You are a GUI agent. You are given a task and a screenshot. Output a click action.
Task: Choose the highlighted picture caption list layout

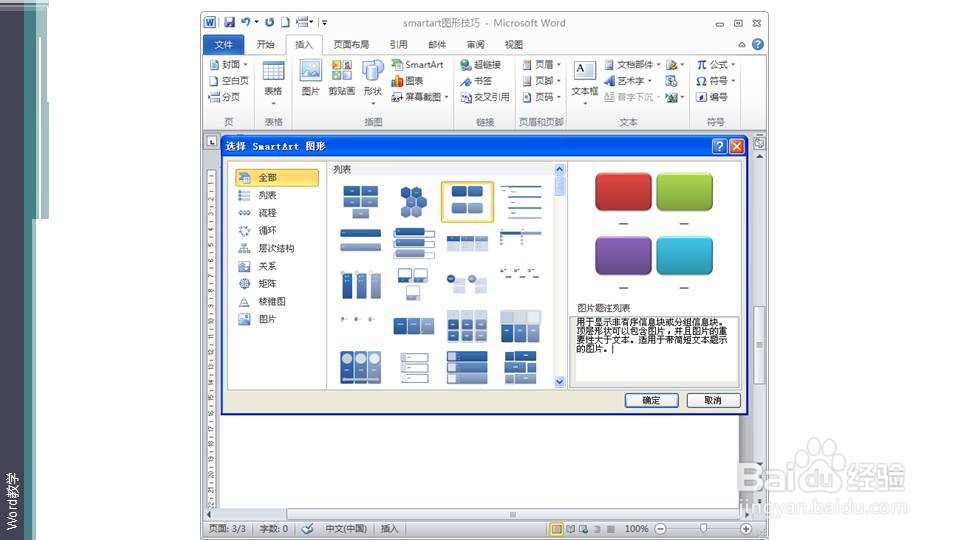click(467, 201)
